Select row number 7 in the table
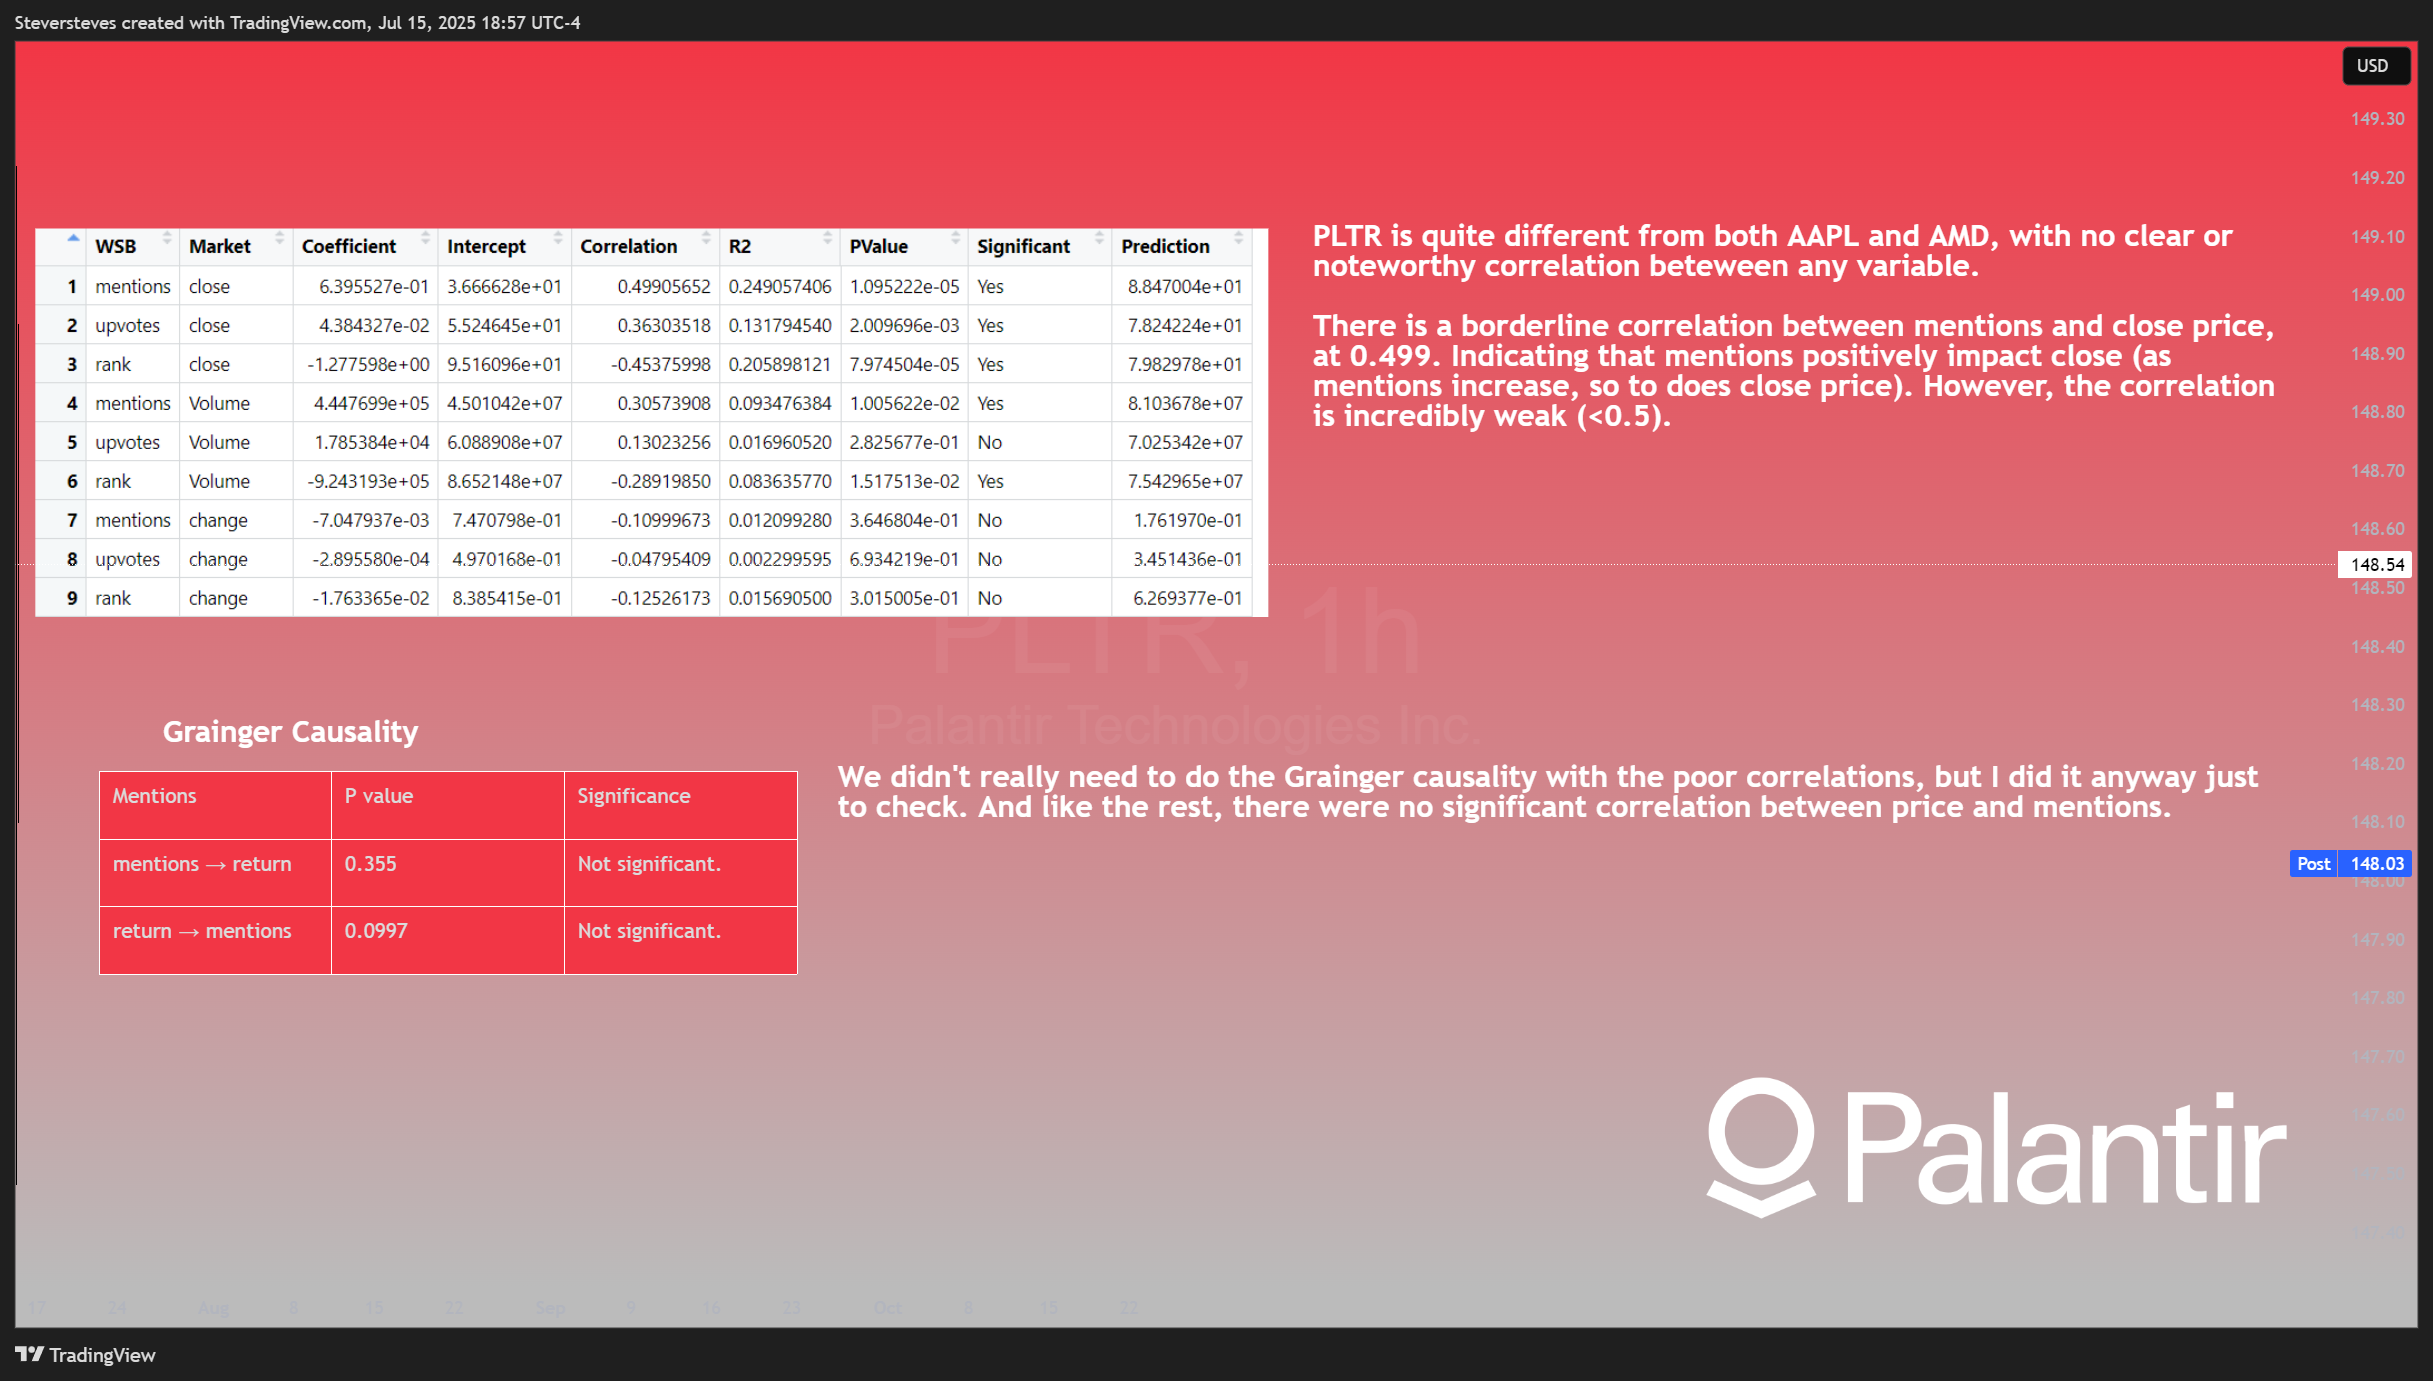The height and width of the screenshot is (1381, 2433). tap(72, 521)
